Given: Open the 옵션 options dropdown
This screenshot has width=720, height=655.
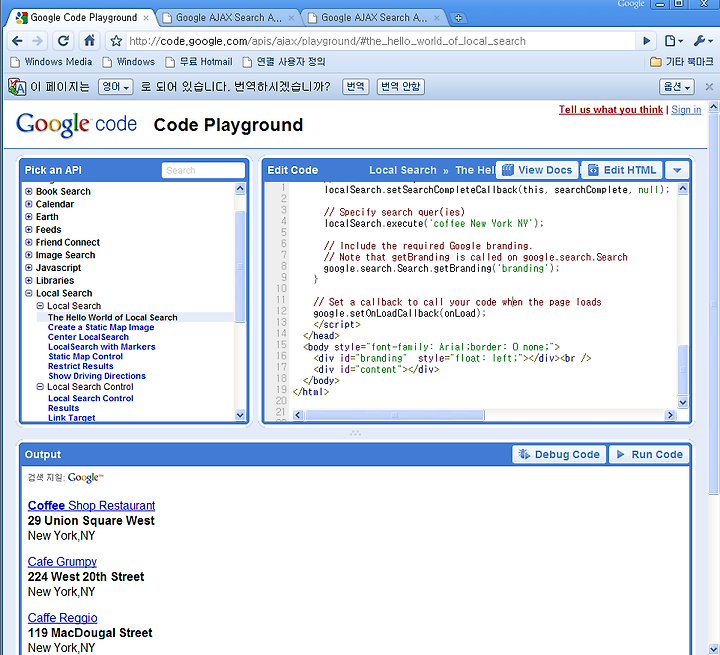Looking at the screenshot, I should click(x=676, y=86).
